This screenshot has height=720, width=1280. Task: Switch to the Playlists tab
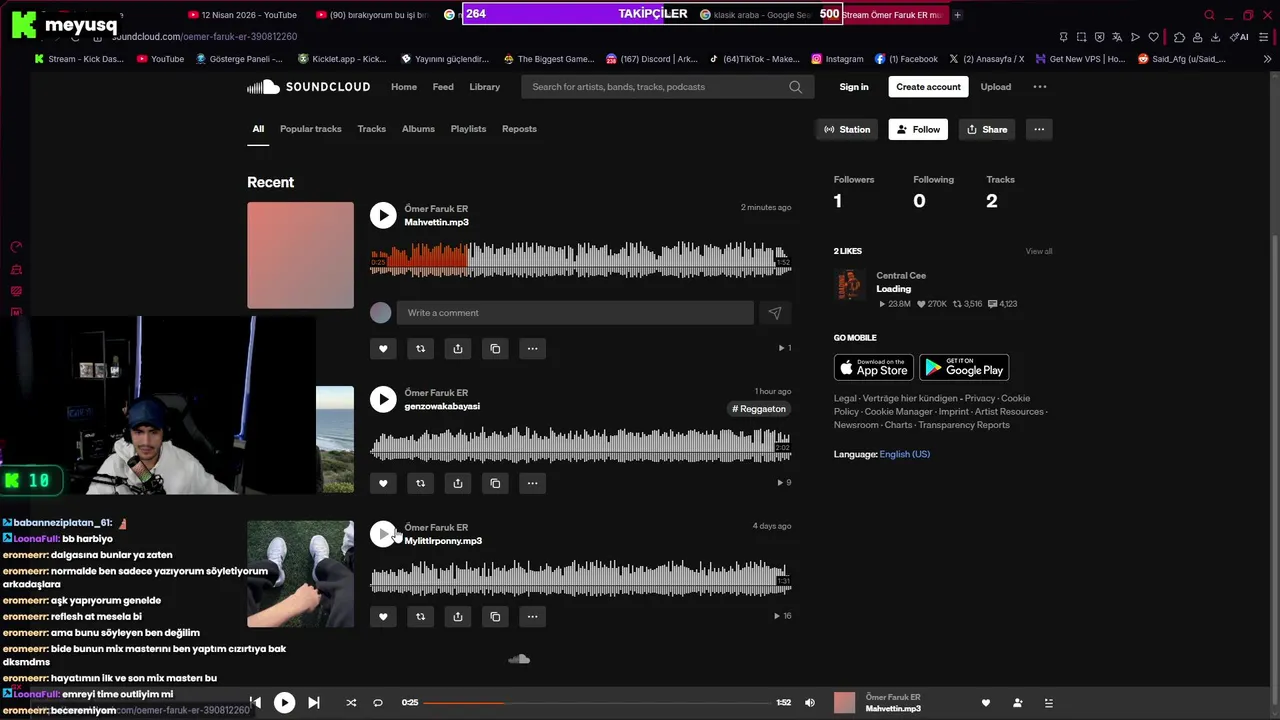coord(468,129)
